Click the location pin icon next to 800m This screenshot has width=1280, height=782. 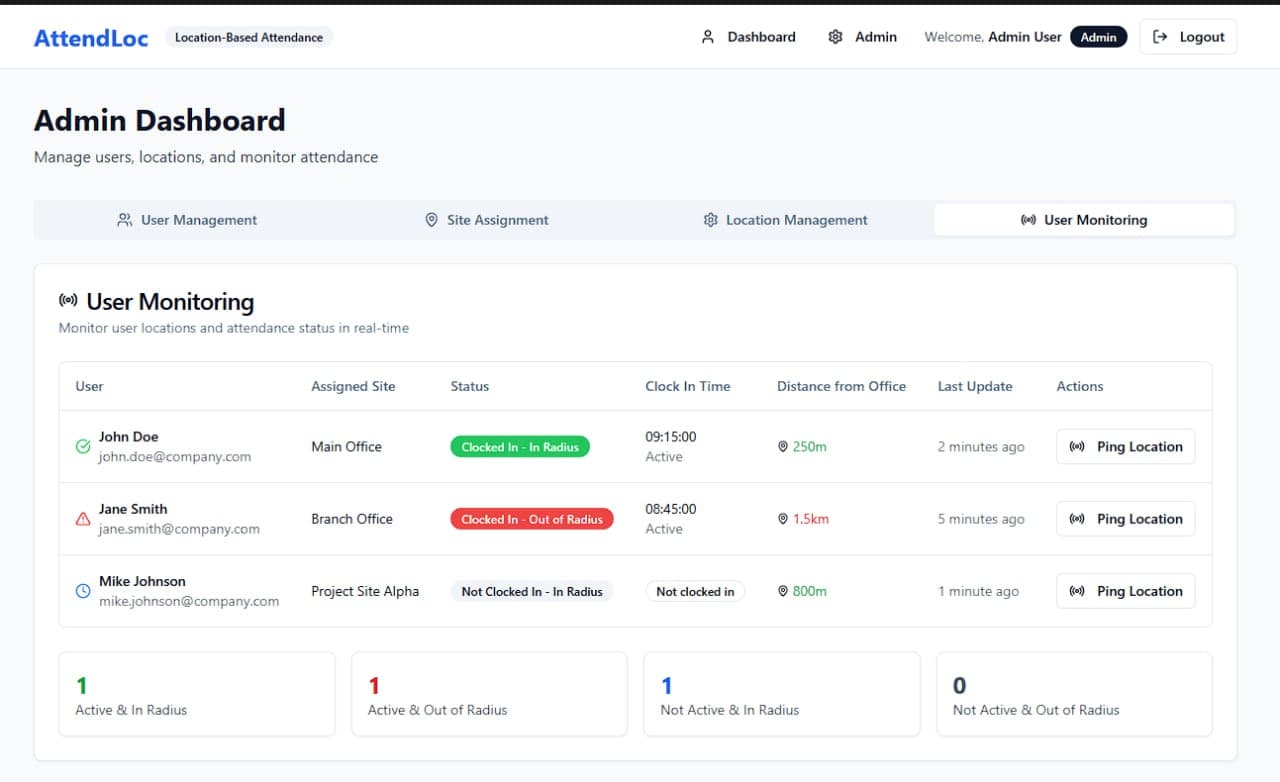783,591
